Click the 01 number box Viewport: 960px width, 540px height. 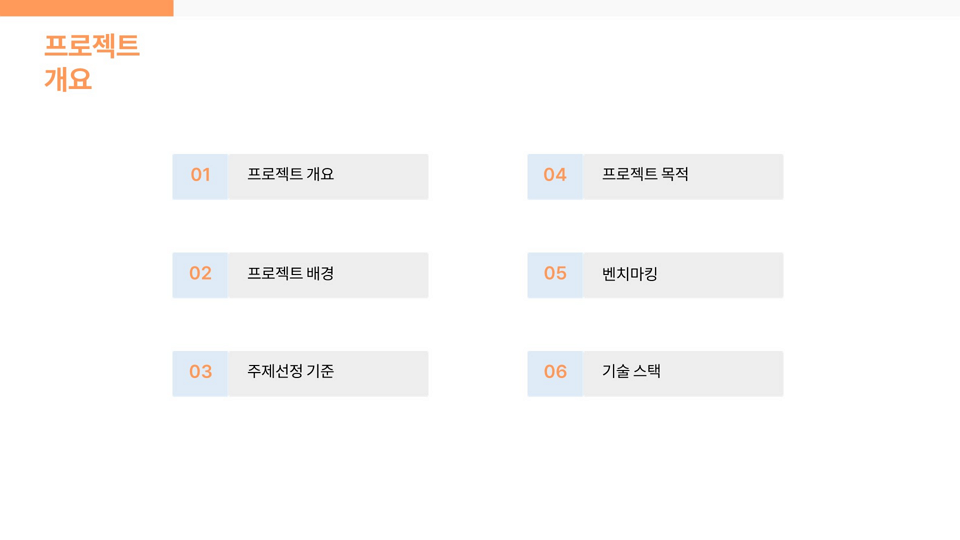tap(200, 176)
